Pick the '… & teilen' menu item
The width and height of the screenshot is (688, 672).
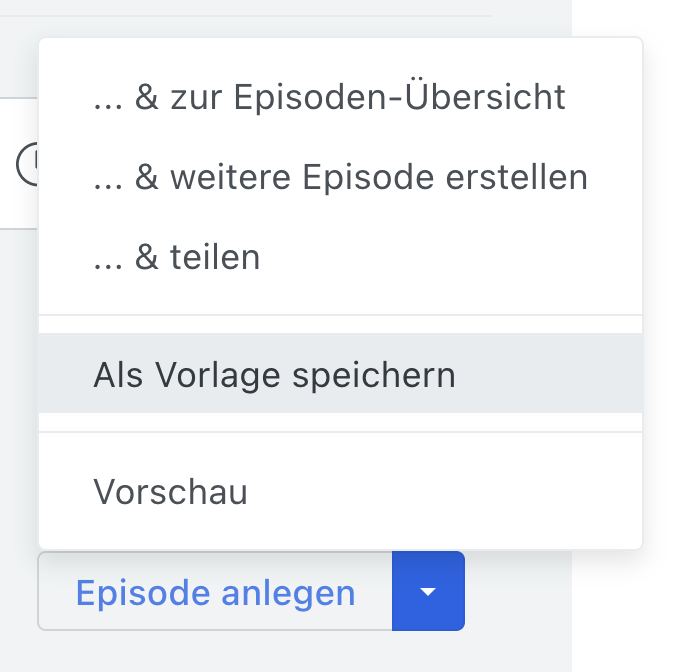point(177,257)
